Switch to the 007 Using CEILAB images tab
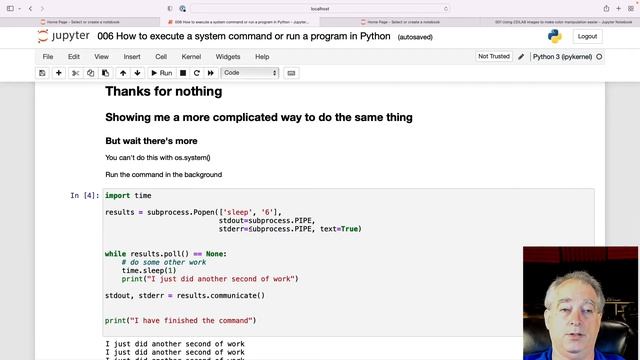 560,22
